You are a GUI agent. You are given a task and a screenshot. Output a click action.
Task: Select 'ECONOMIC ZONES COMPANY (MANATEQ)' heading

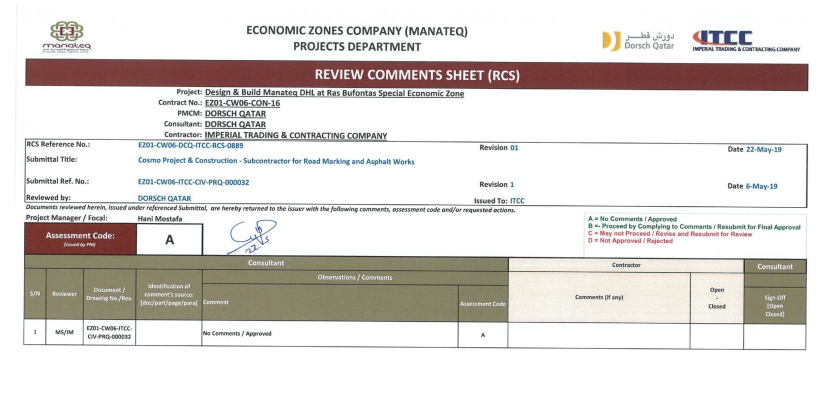(x=357, y=31)
